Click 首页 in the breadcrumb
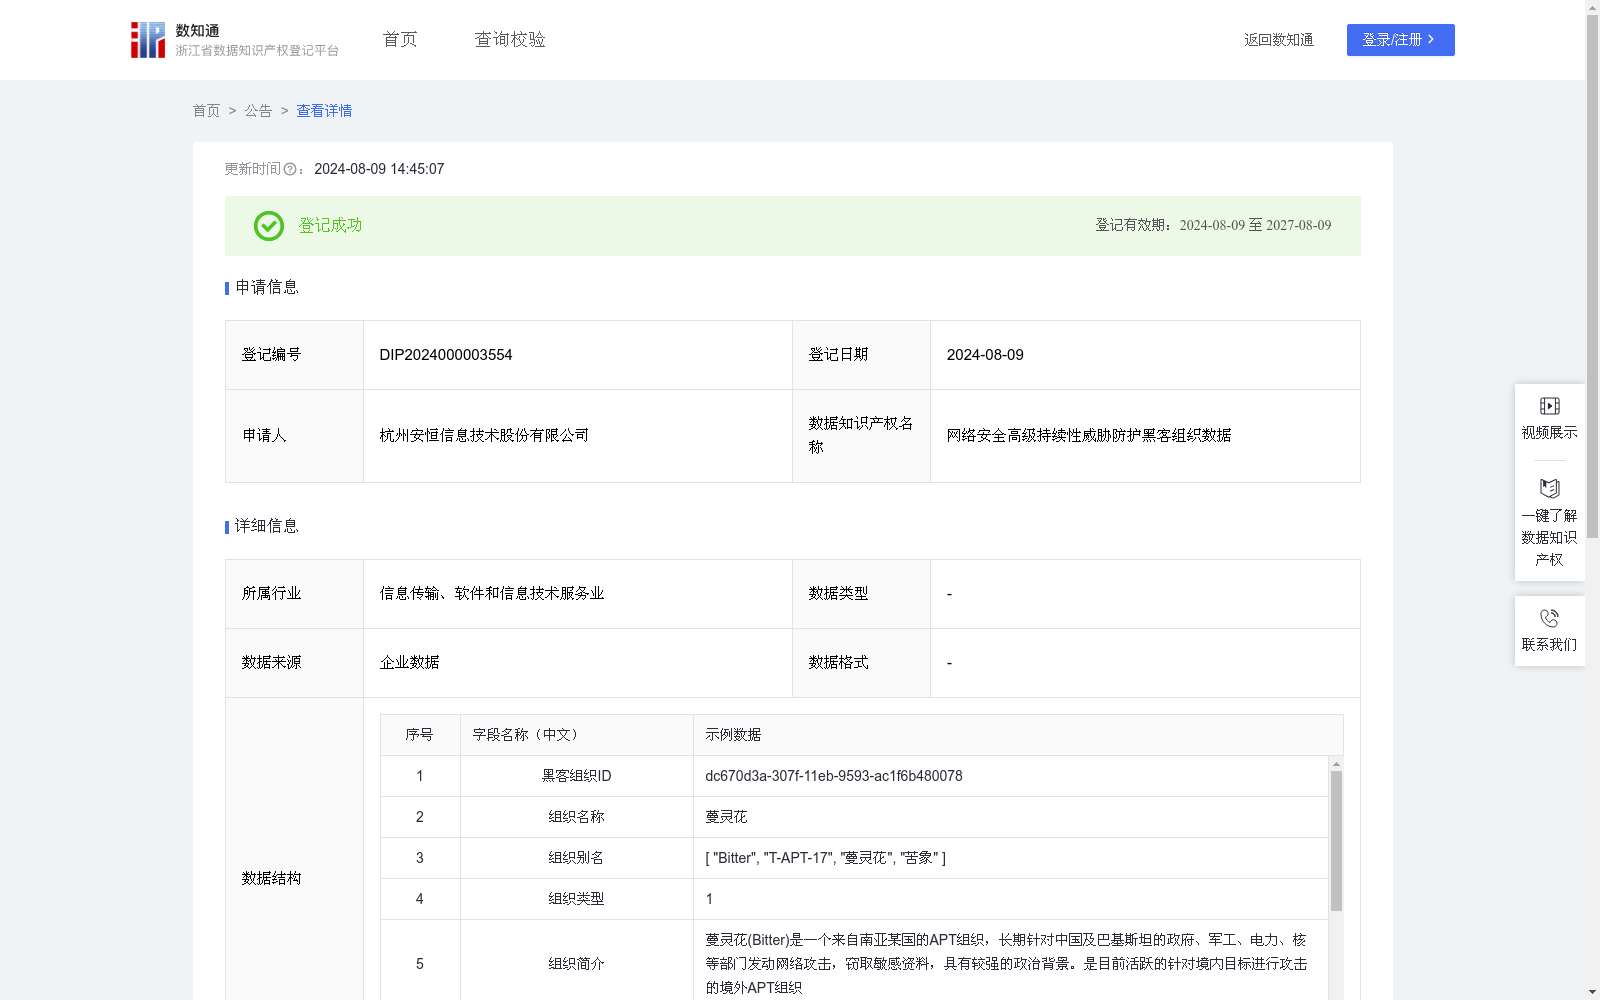The image size is (1600, 1000). (x=206, y=111)
